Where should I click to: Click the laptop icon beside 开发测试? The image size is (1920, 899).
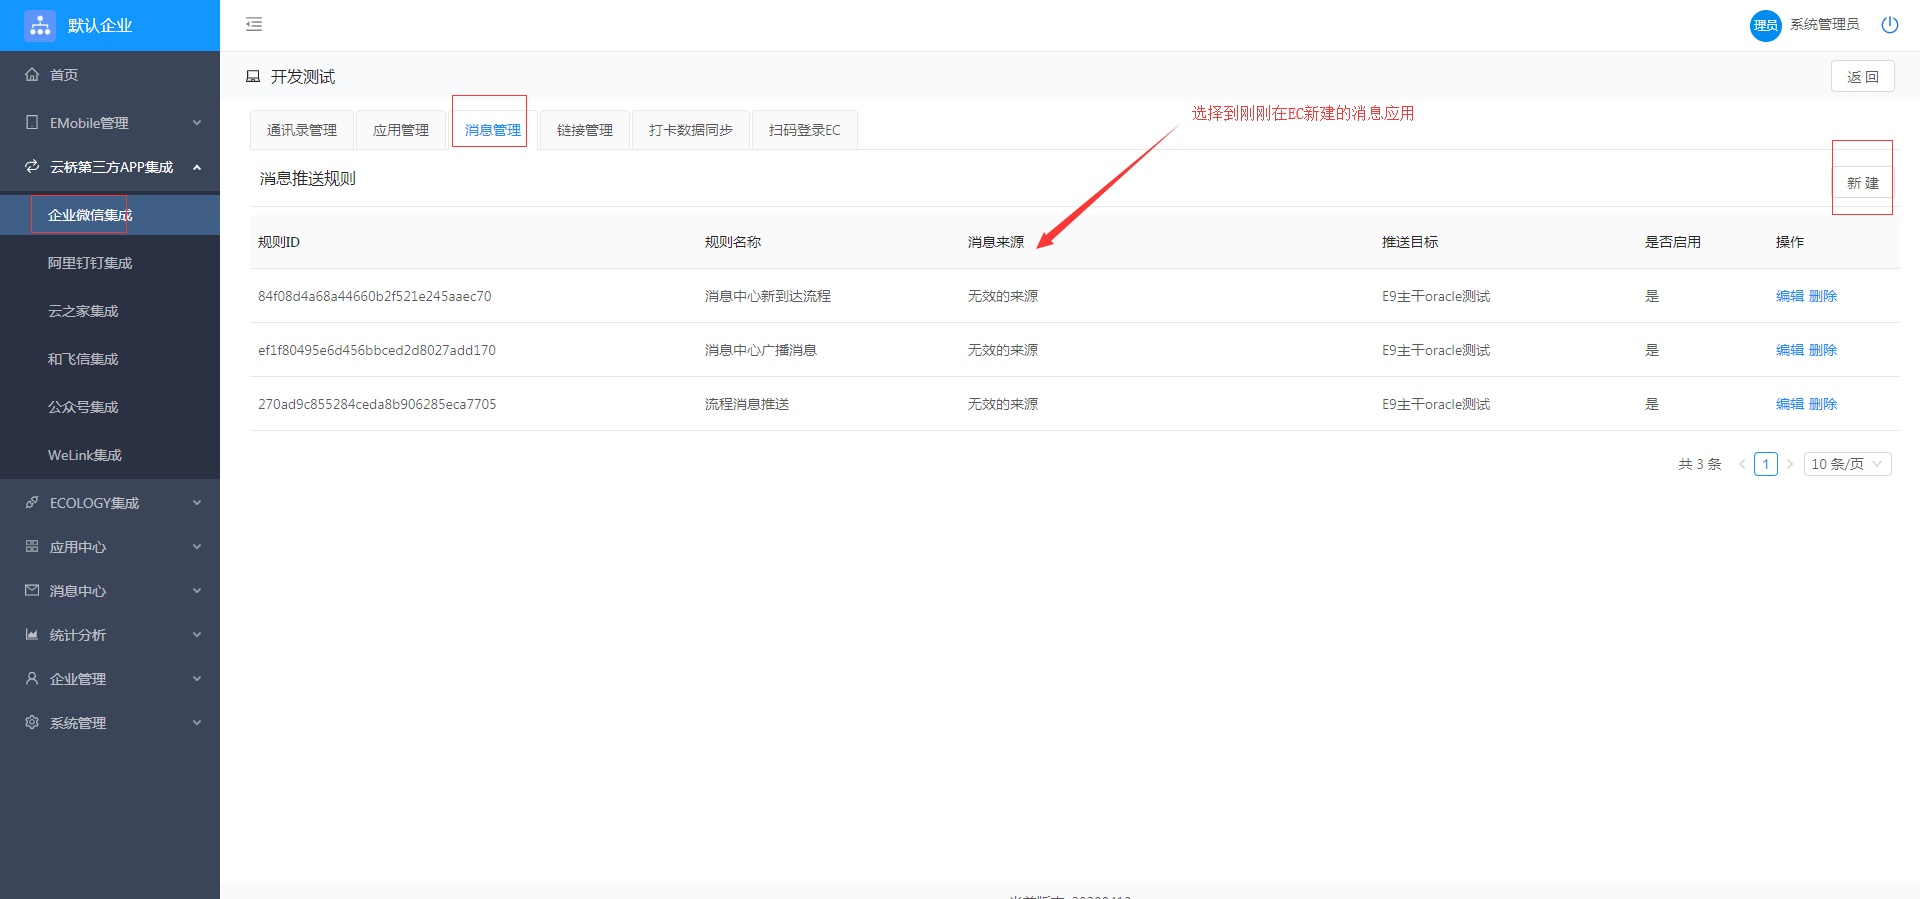(x=253, y=77)
